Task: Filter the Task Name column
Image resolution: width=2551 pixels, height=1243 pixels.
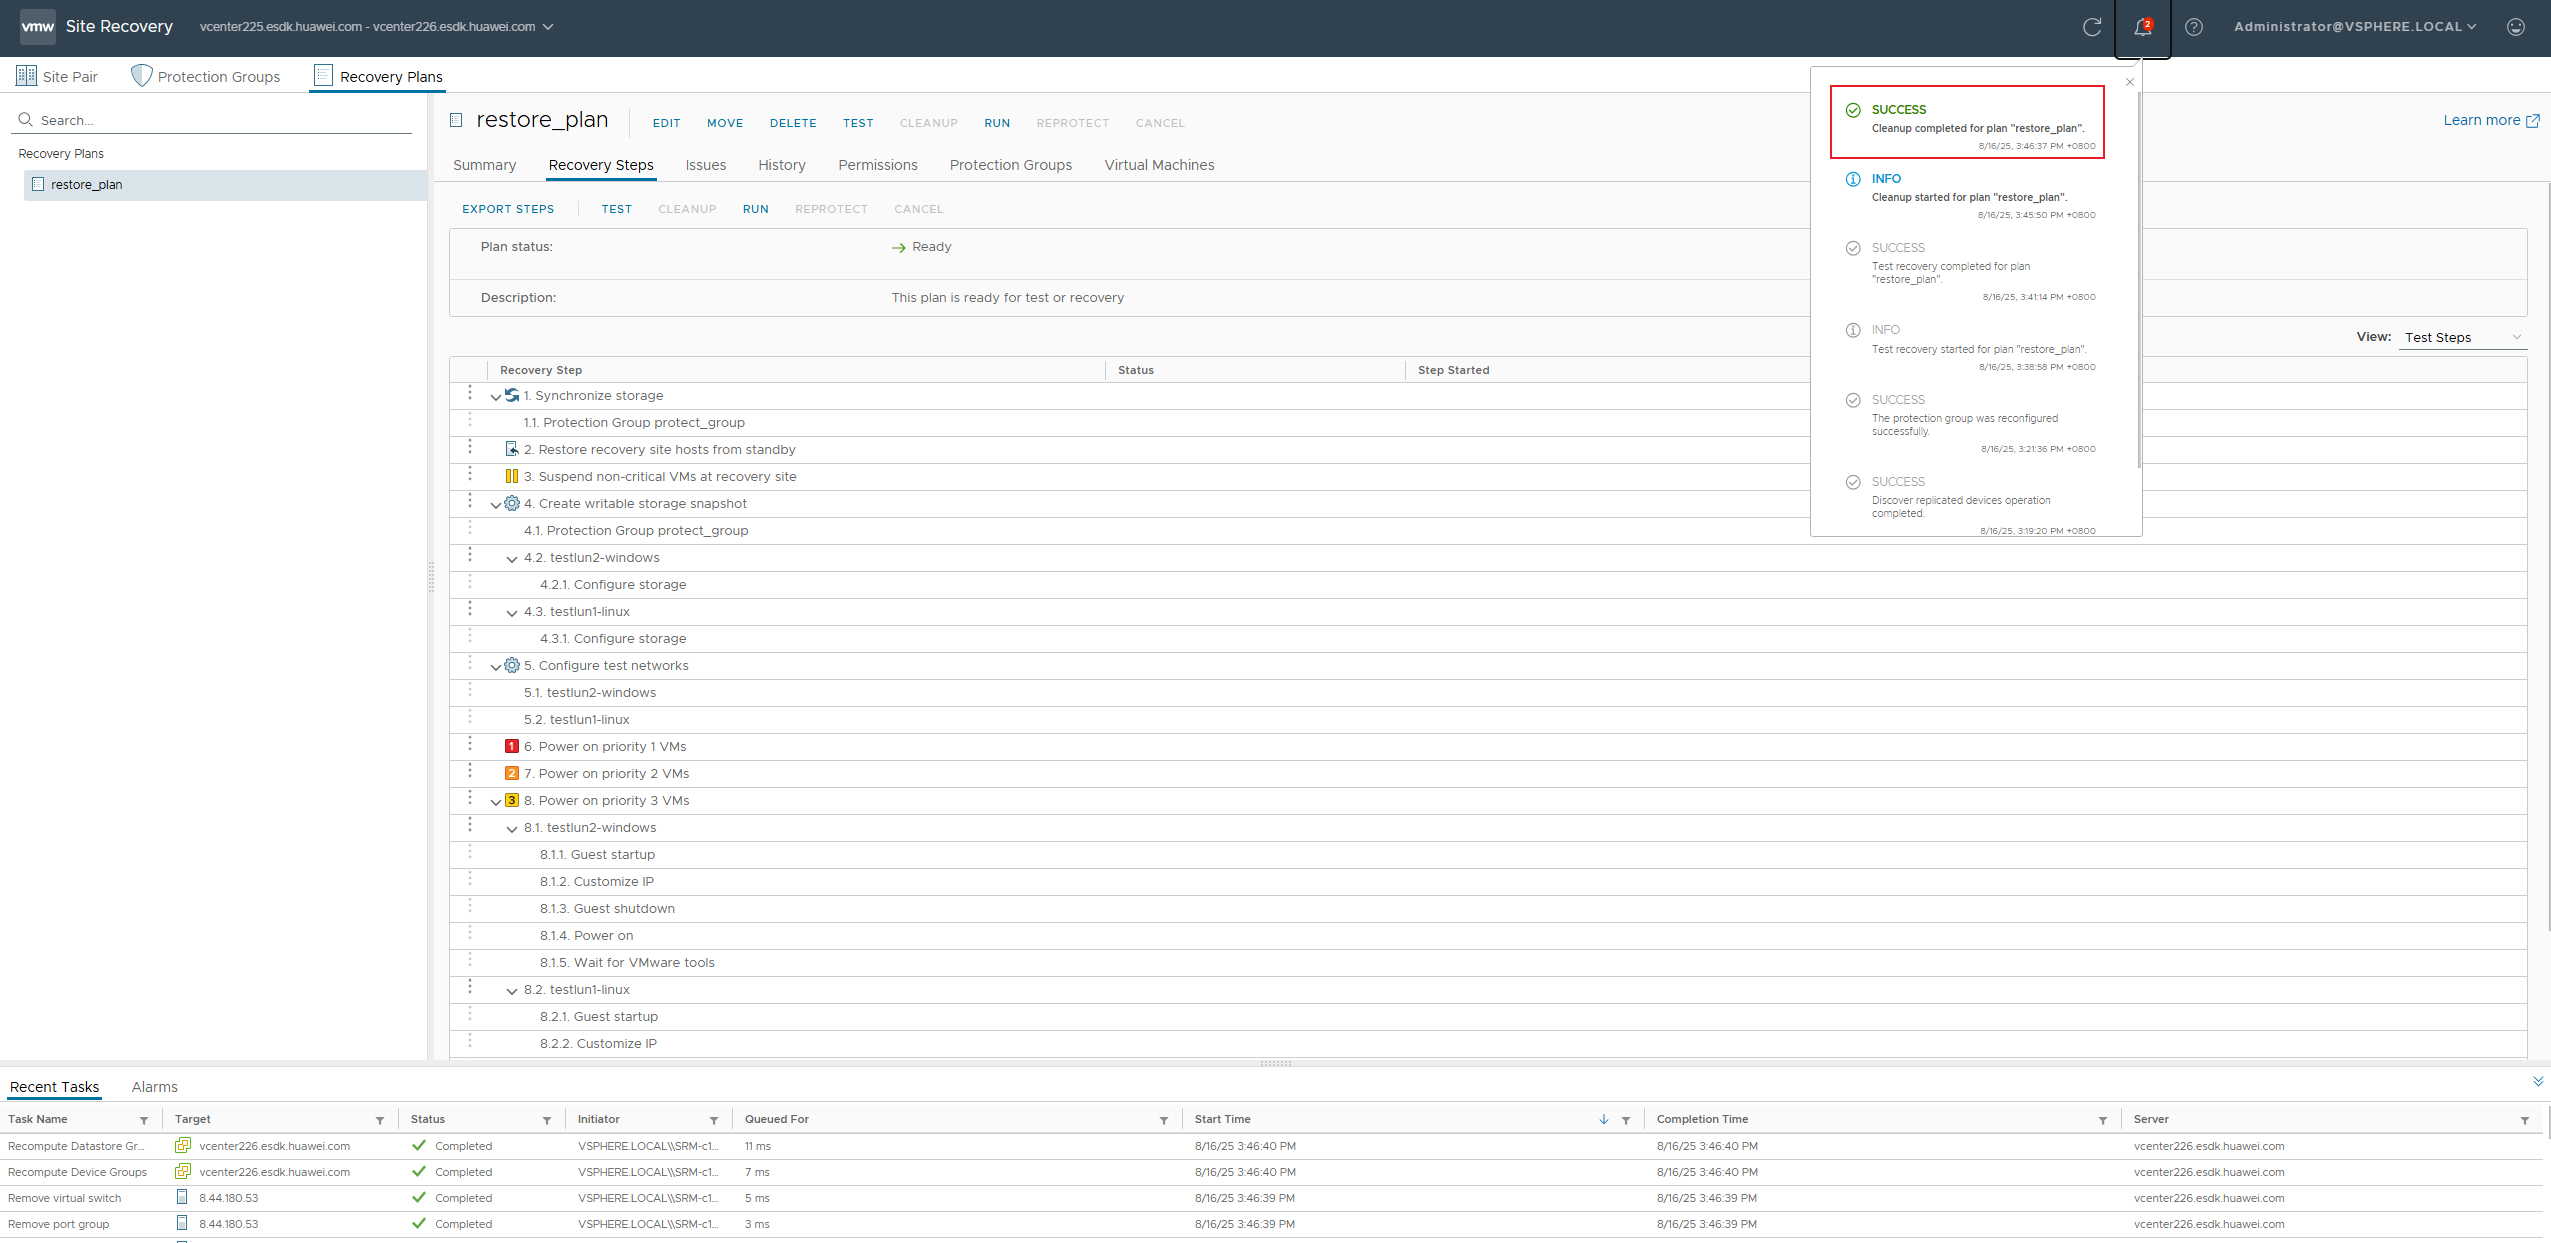Action: [x=144, y=1120]
